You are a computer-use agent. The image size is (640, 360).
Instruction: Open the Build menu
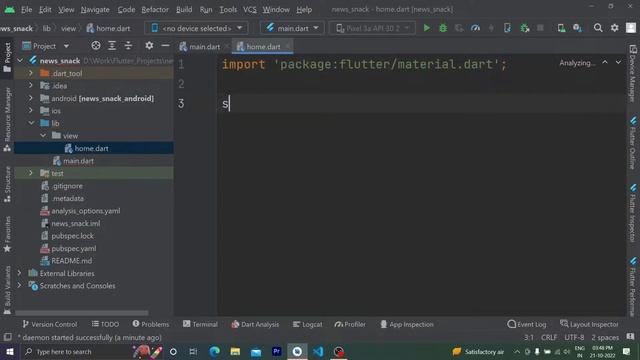click(184, 9)
